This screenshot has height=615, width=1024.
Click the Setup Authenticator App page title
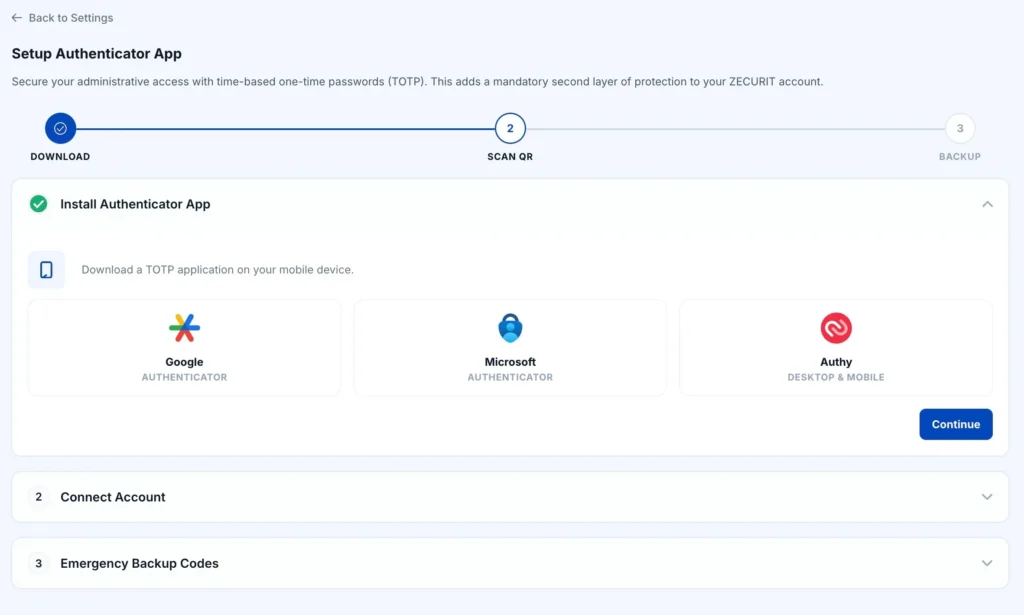coord(97,54)
